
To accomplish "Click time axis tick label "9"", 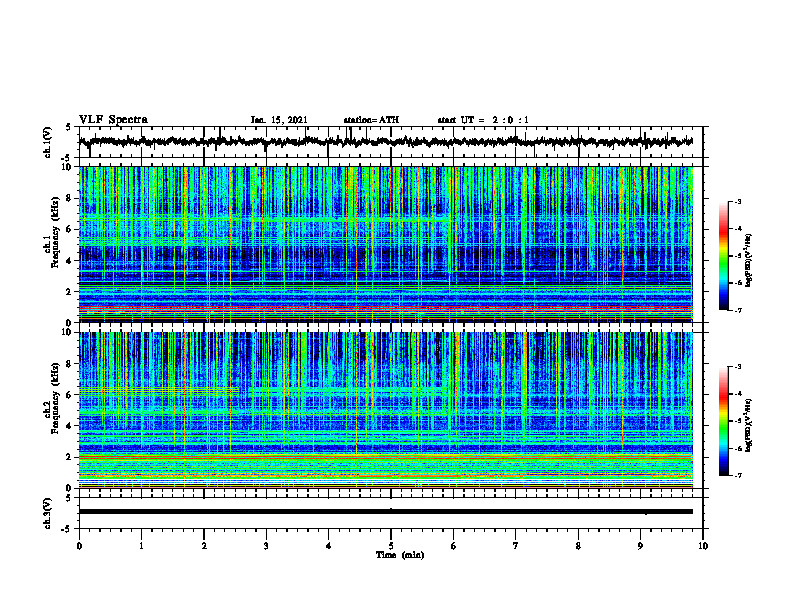I will [x=640, y=546].
